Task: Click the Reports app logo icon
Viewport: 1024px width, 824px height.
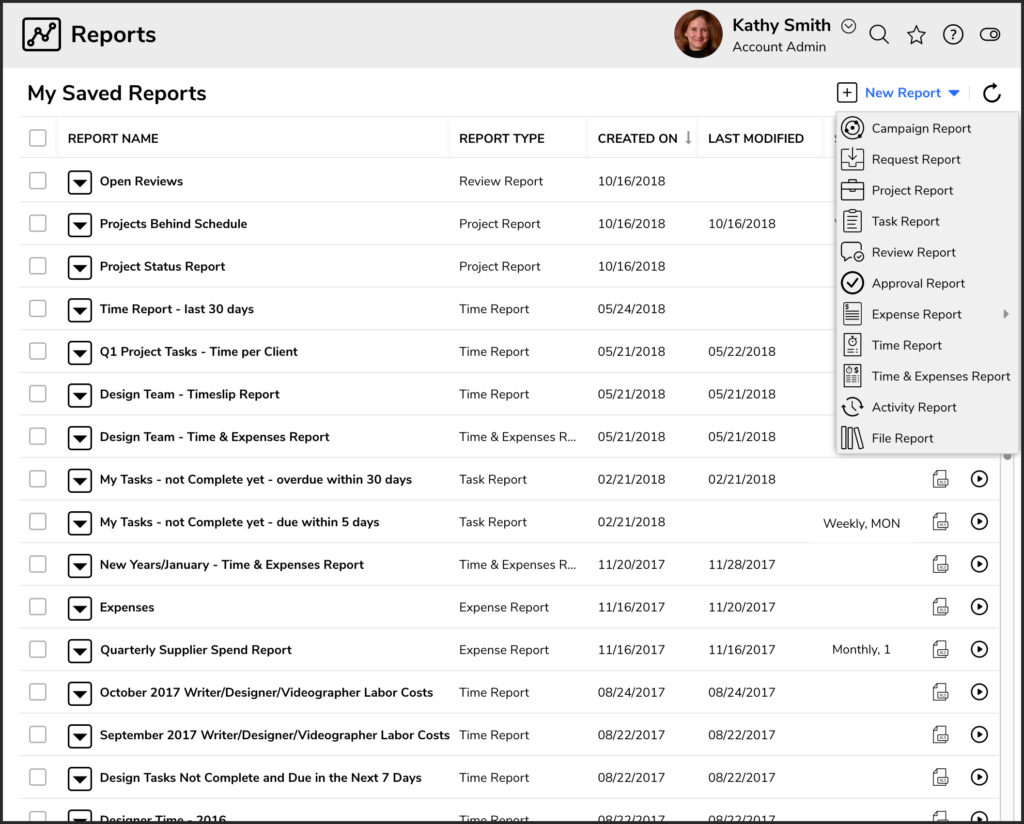Action: (40, 33)
